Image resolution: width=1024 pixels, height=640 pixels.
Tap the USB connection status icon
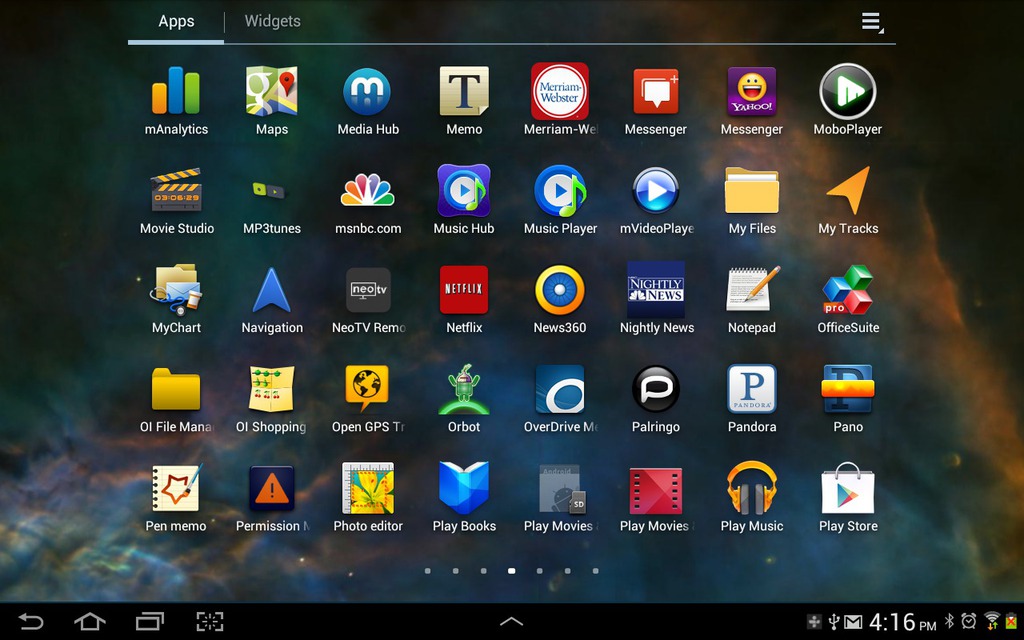[x=834, y=622]
